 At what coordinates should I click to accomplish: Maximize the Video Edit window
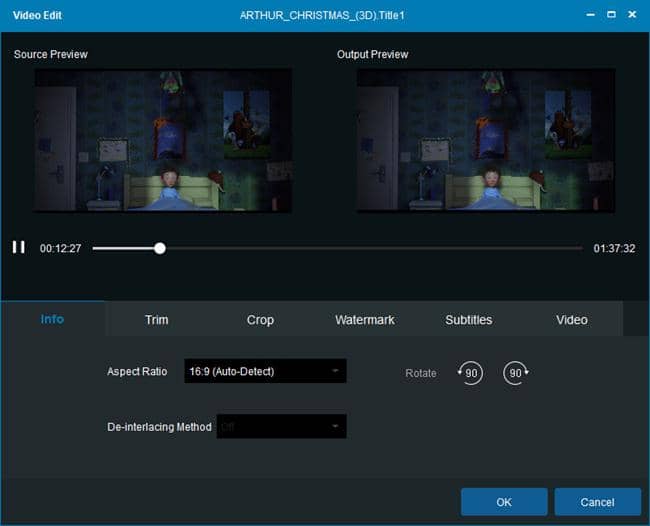(x=611, y=15)
